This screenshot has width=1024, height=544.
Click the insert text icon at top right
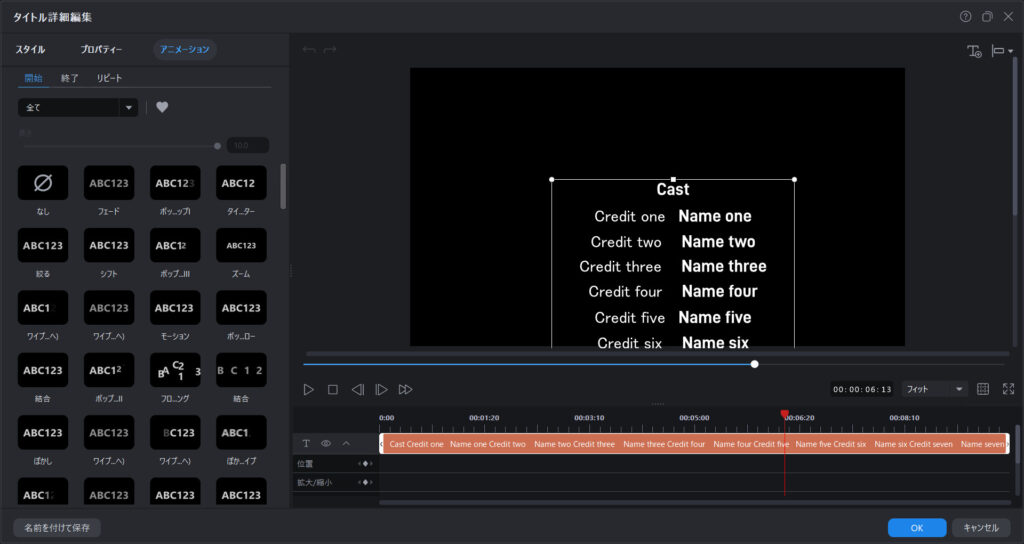974,51
